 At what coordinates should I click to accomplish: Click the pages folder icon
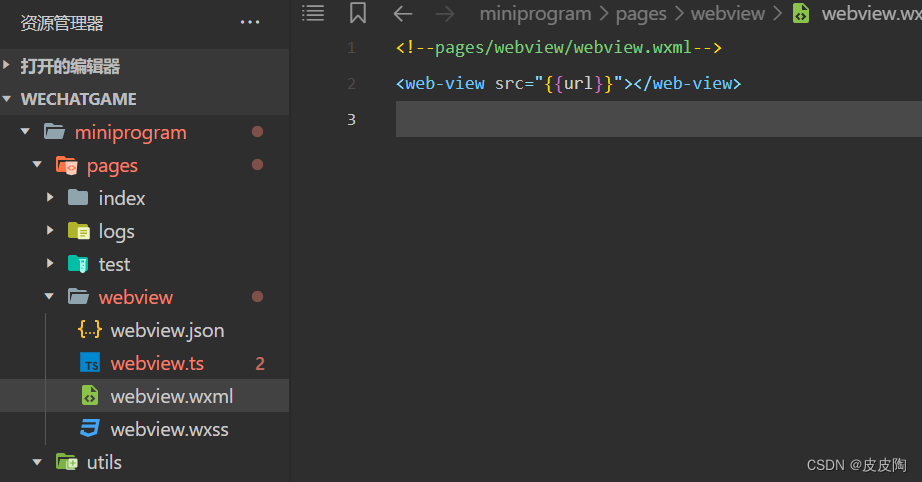66,165
